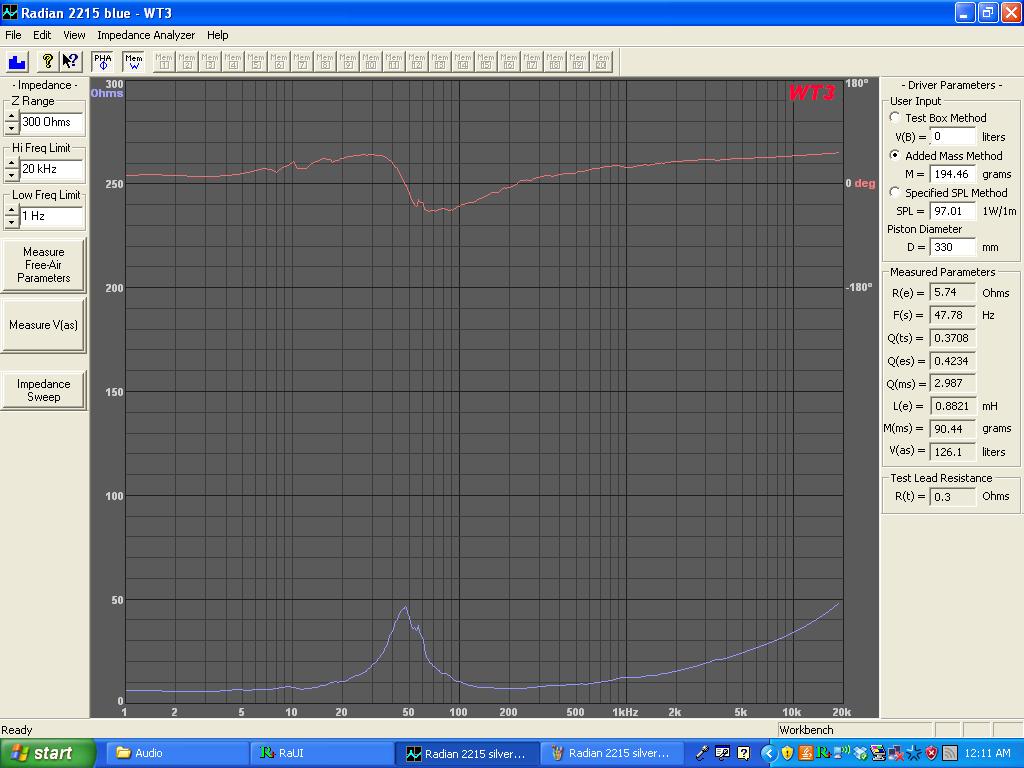Click the blue histogram toolbar icon
This screenshot has width=1024, height=768.
pyautogui.click(x=17, y=62)
